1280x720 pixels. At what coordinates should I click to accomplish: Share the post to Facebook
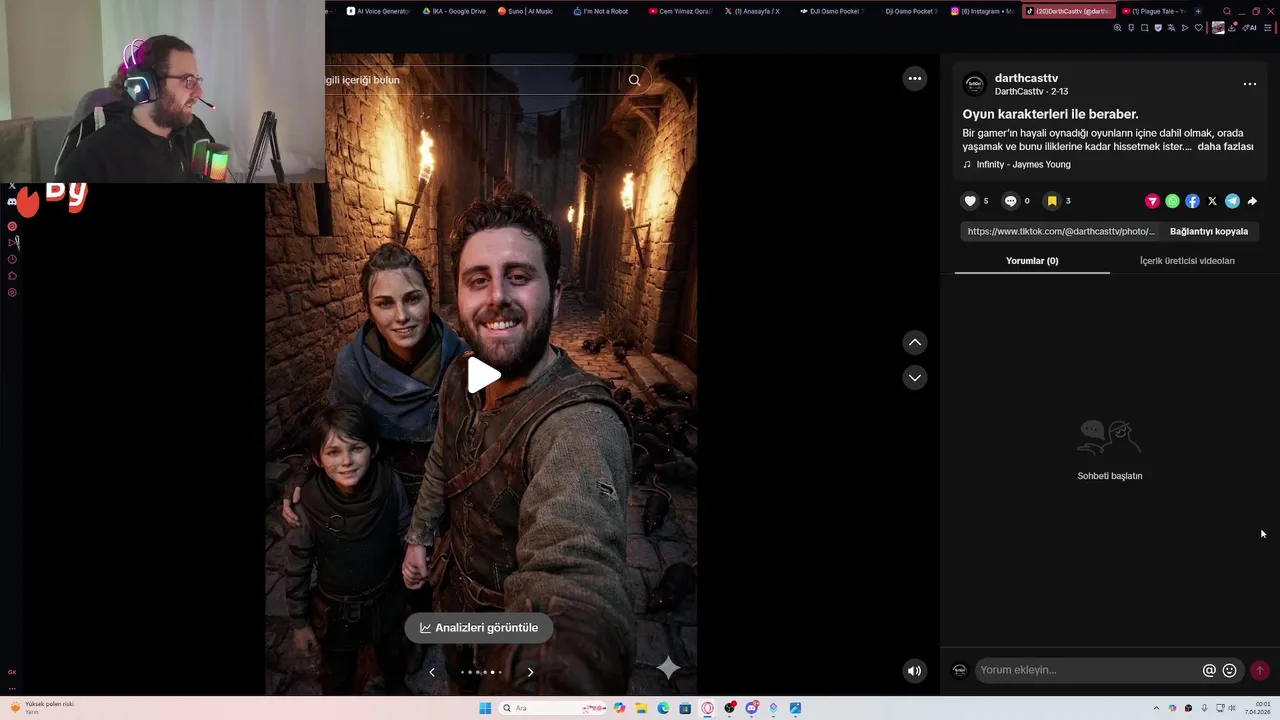pos(1192,201)
